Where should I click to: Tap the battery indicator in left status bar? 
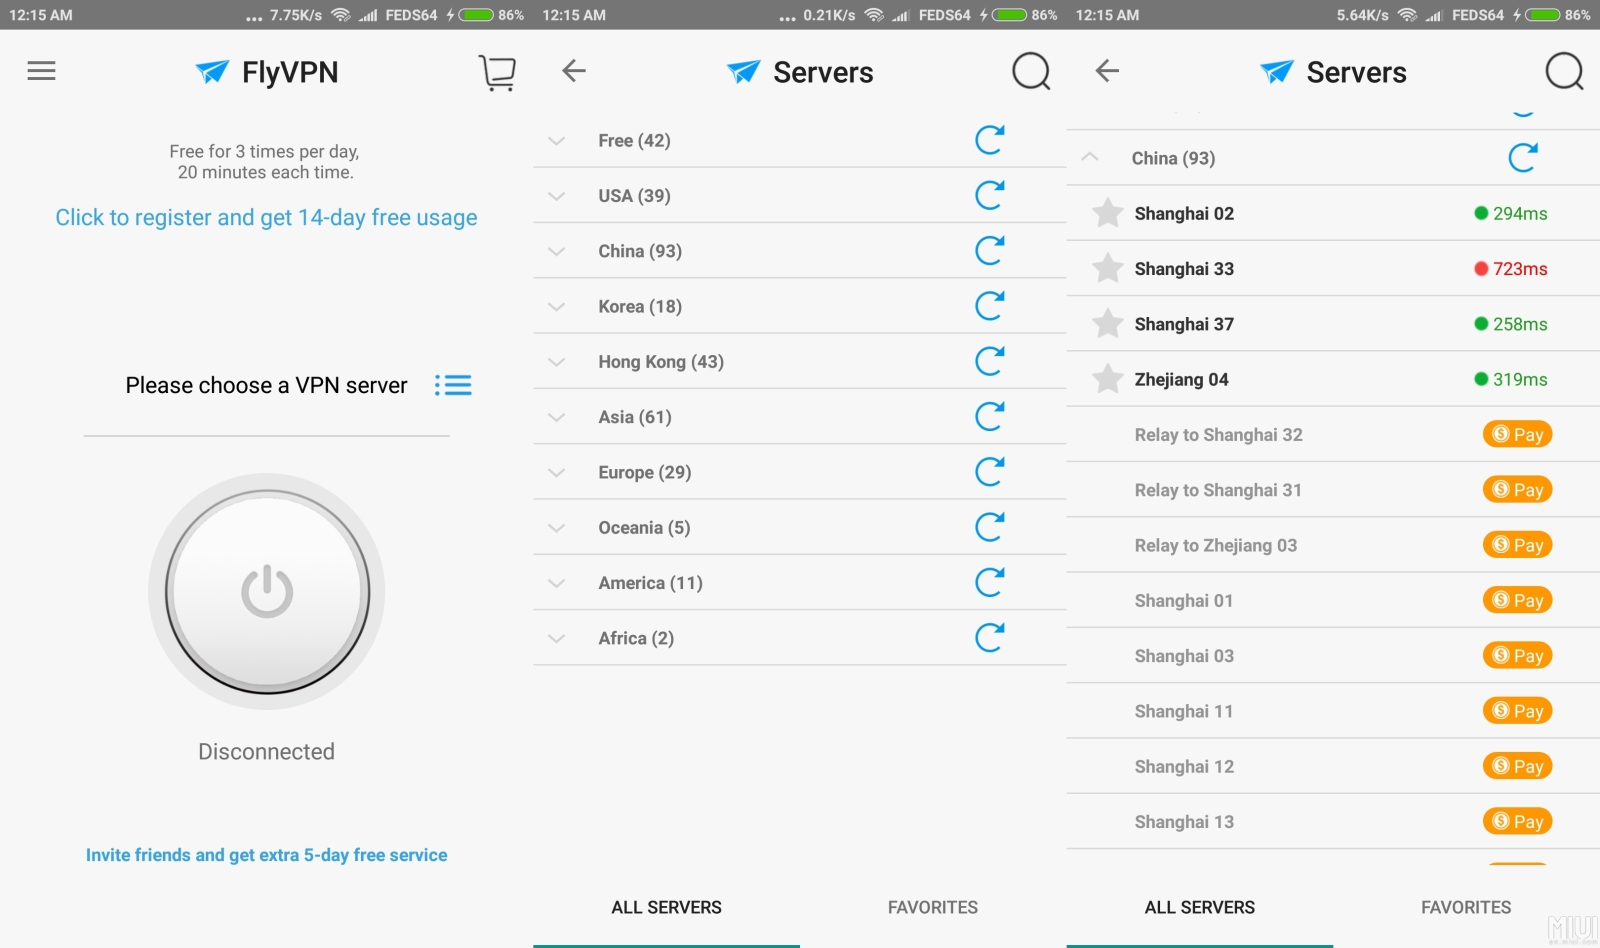pyautogui.click(x=477, y=15)
